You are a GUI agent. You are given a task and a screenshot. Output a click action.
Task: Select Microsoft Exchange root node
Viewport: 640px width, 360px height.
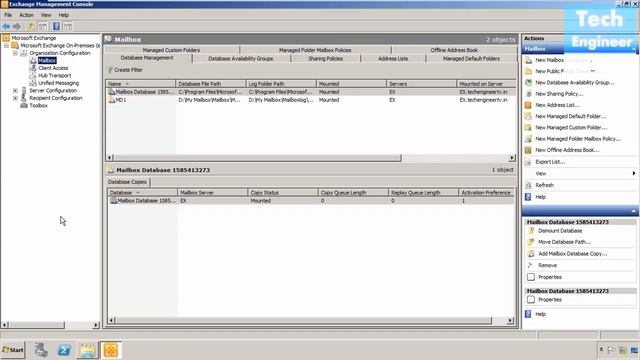tap(33, 38)
